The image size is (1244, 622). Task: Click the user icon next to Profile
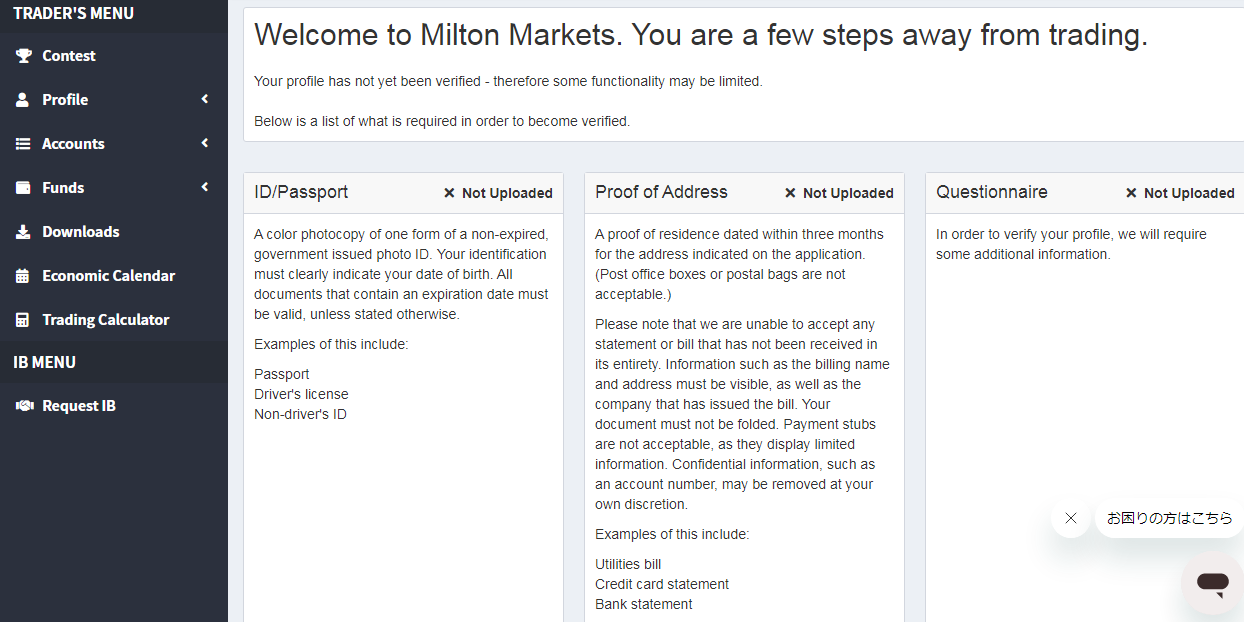point(23,100)
